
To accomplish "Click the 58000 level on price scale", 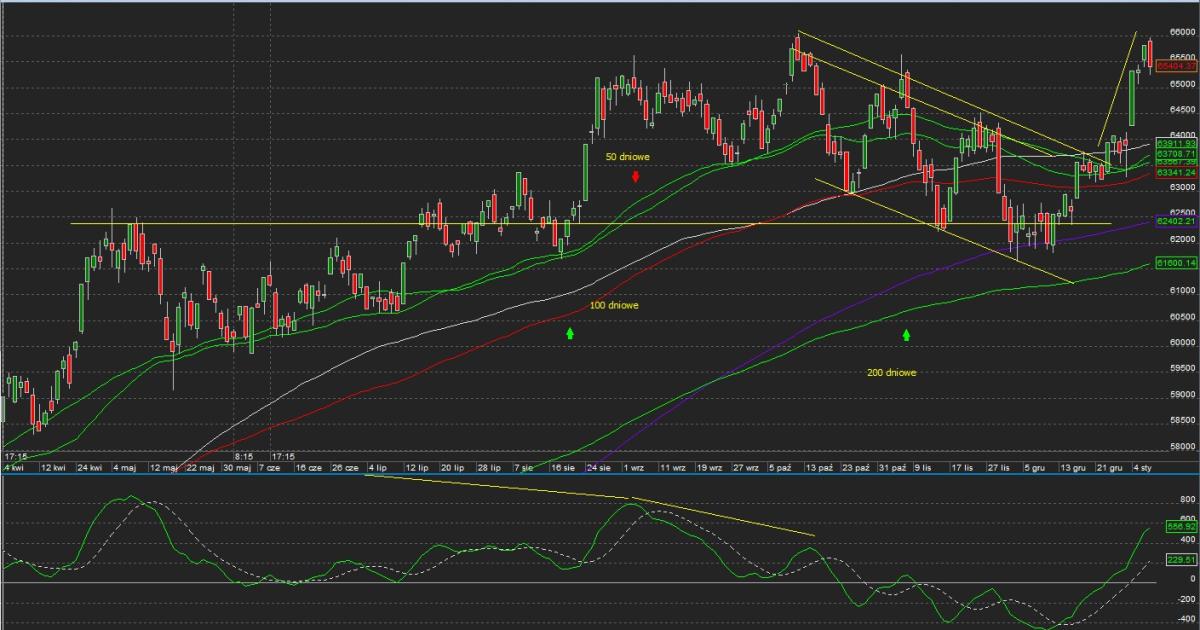I will tap(1183, 446).
